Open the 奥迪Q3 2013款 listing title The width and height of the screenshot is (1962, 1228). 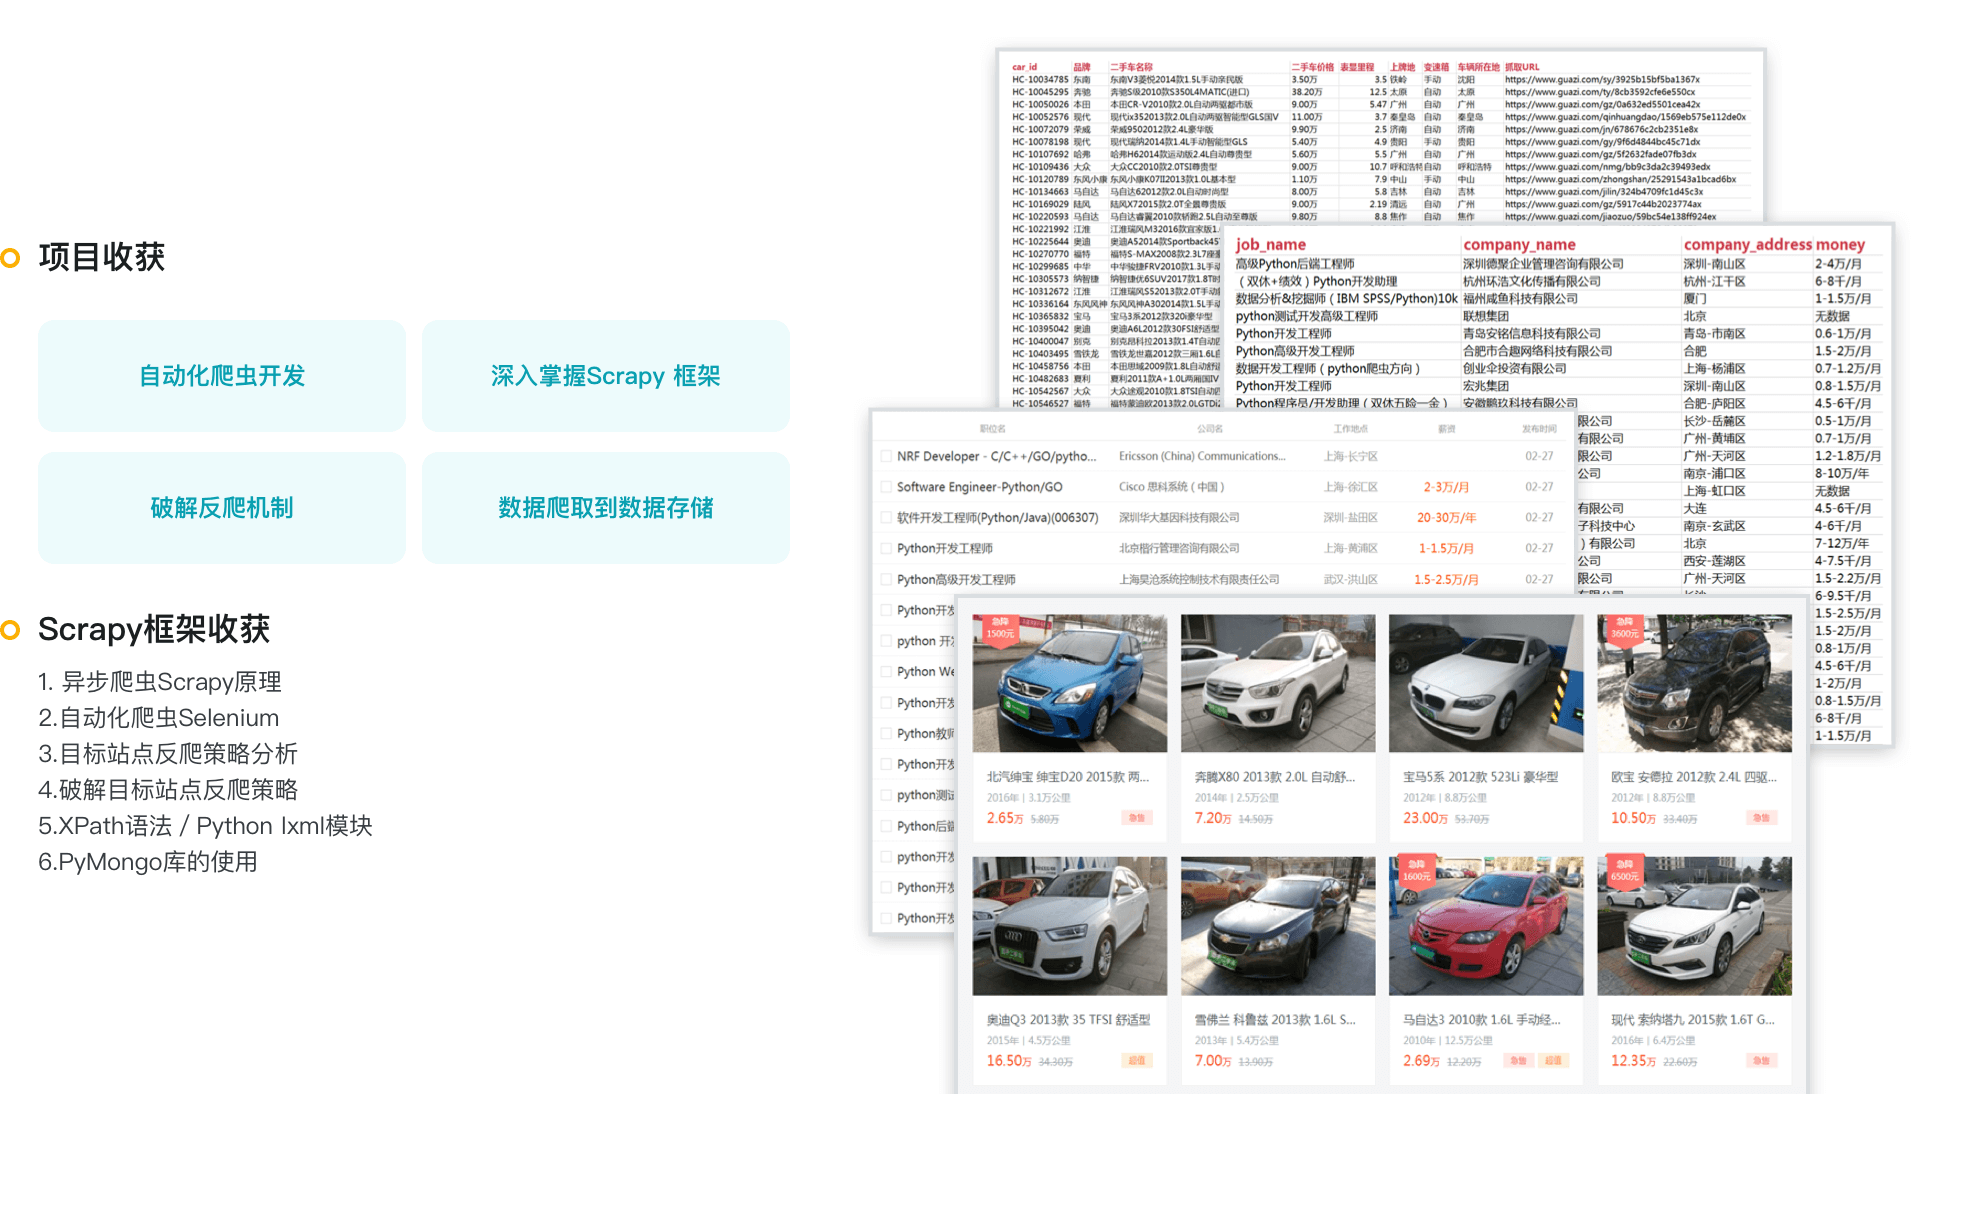pos(1067,1020)
